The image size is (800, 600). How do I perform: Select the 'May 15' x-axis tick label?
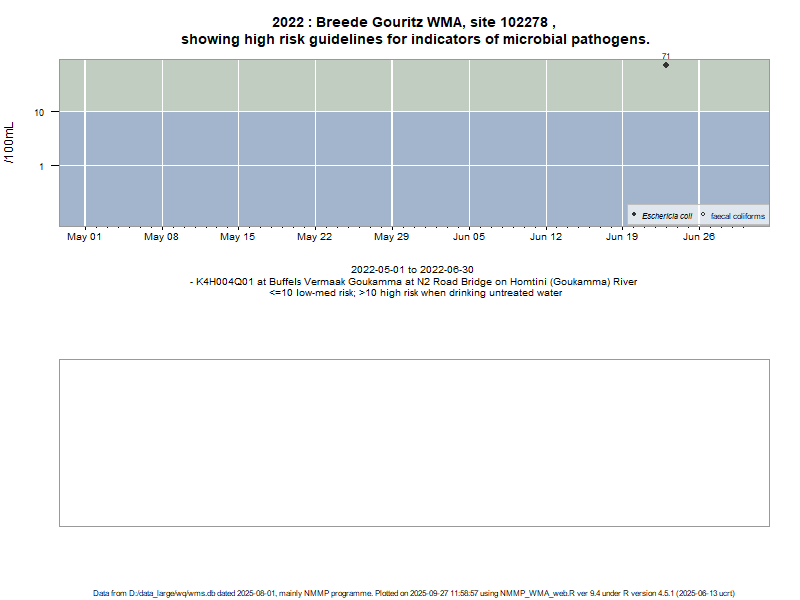tap(238, 237)
